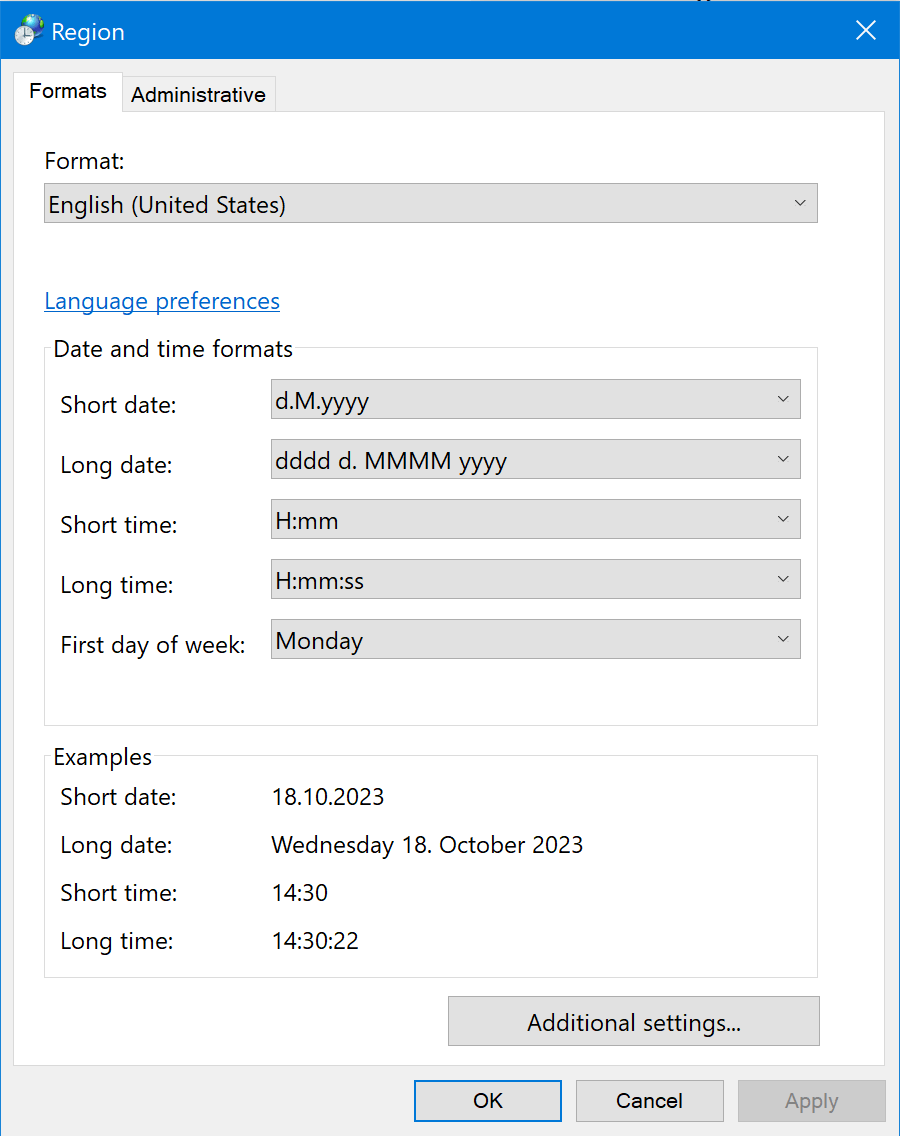The image size is (900, 1136).
Task: Open the Format language dropdown
Action: 430,204
